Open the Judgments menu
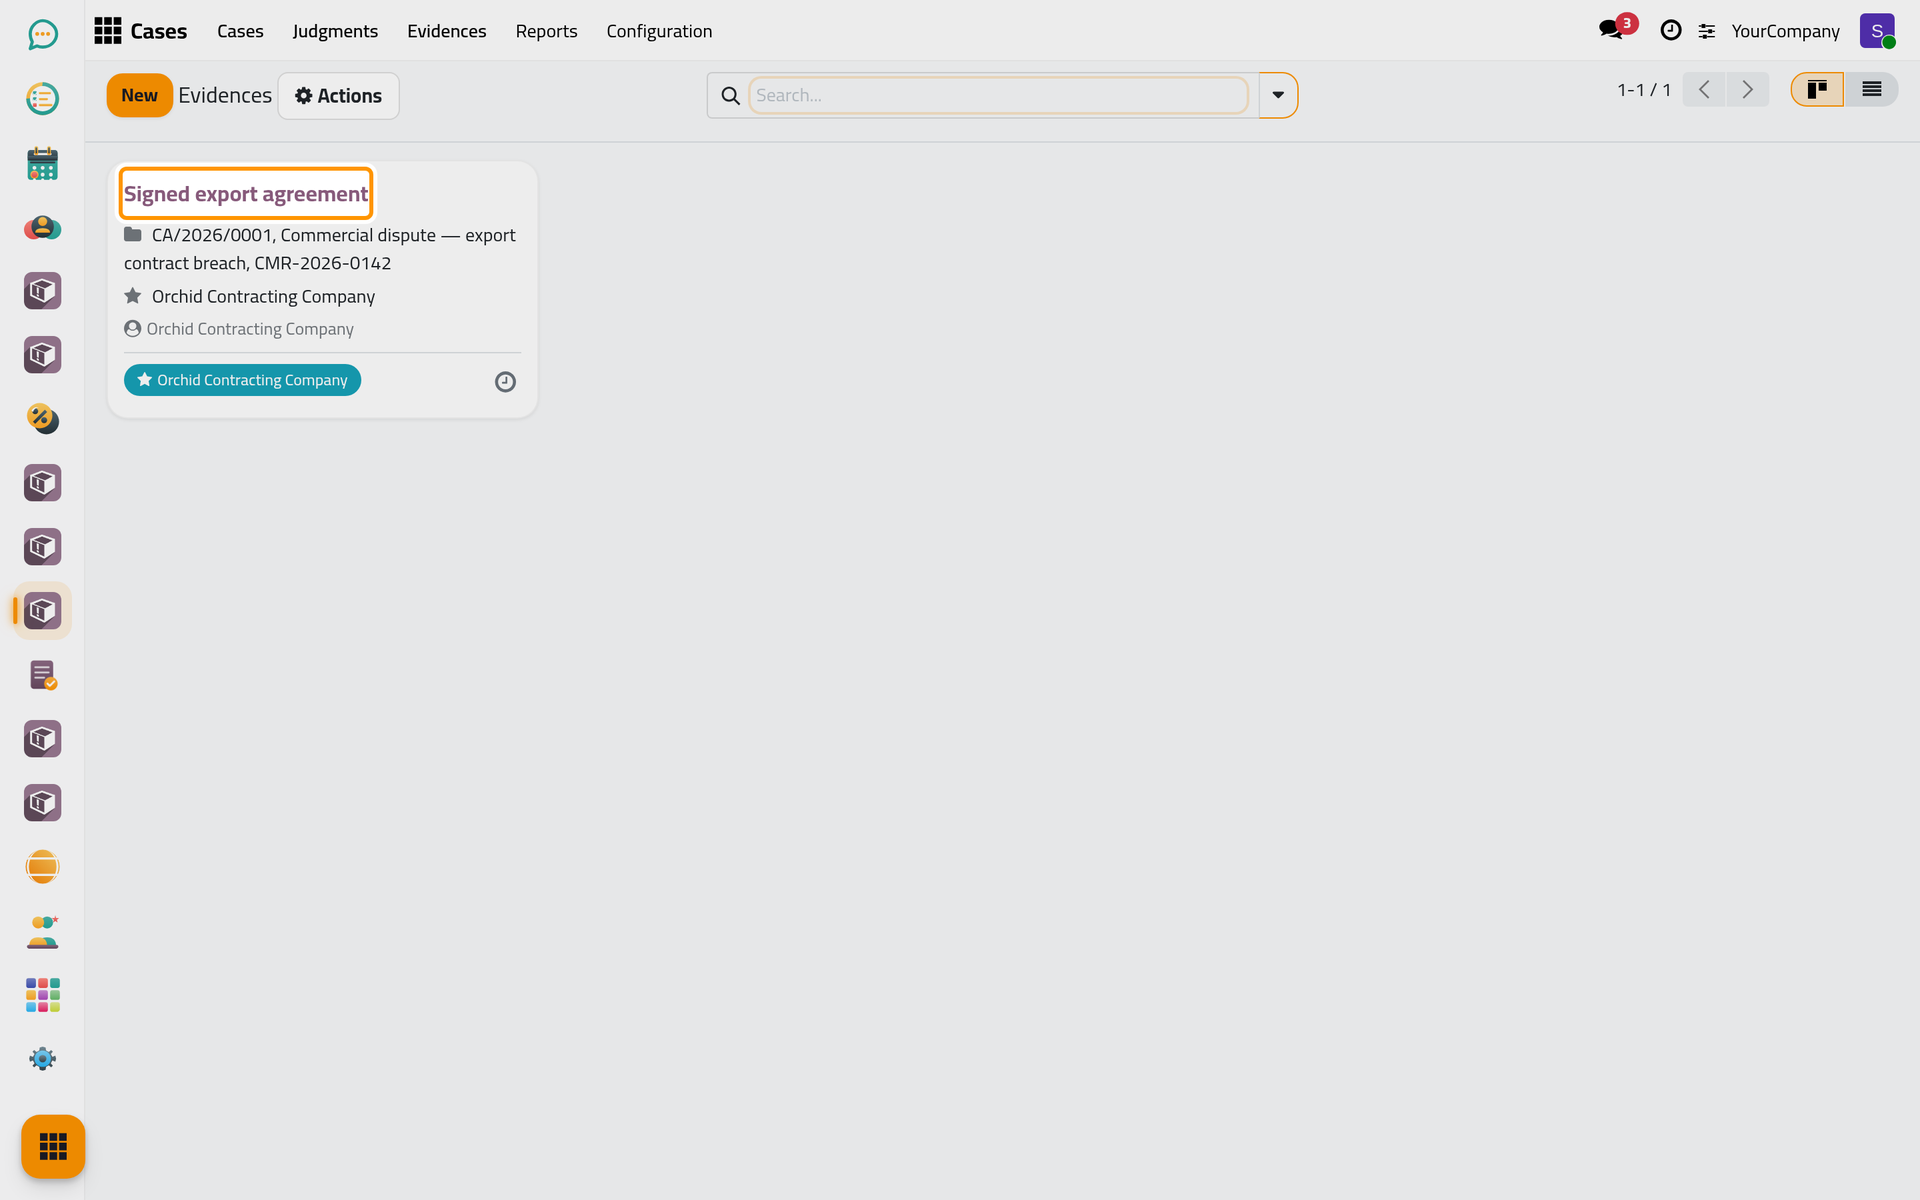This screenshot has width=1920, height=1200. tap(335, 31)
